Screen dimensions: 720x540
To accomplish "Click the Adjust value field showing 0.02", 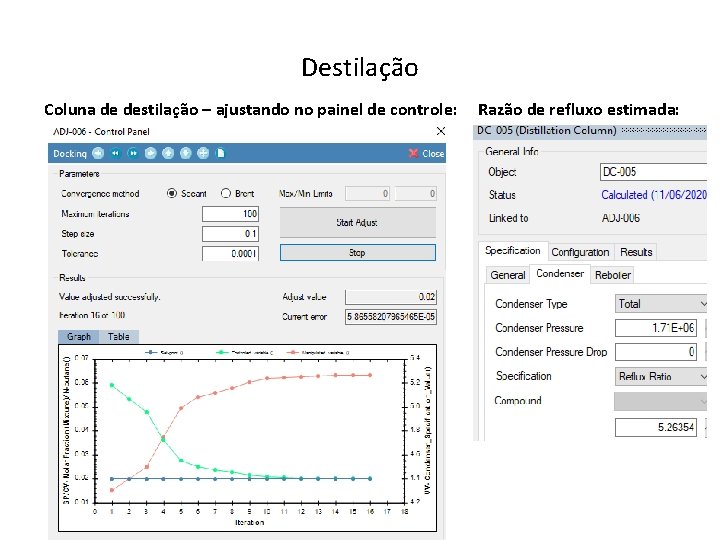I will [x=391, y=297].
